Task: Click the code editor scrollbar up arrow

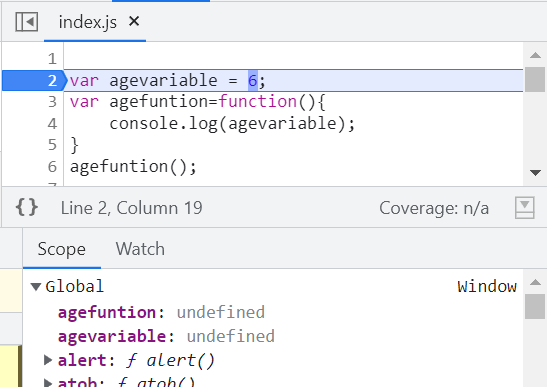Action: point(535,55)
